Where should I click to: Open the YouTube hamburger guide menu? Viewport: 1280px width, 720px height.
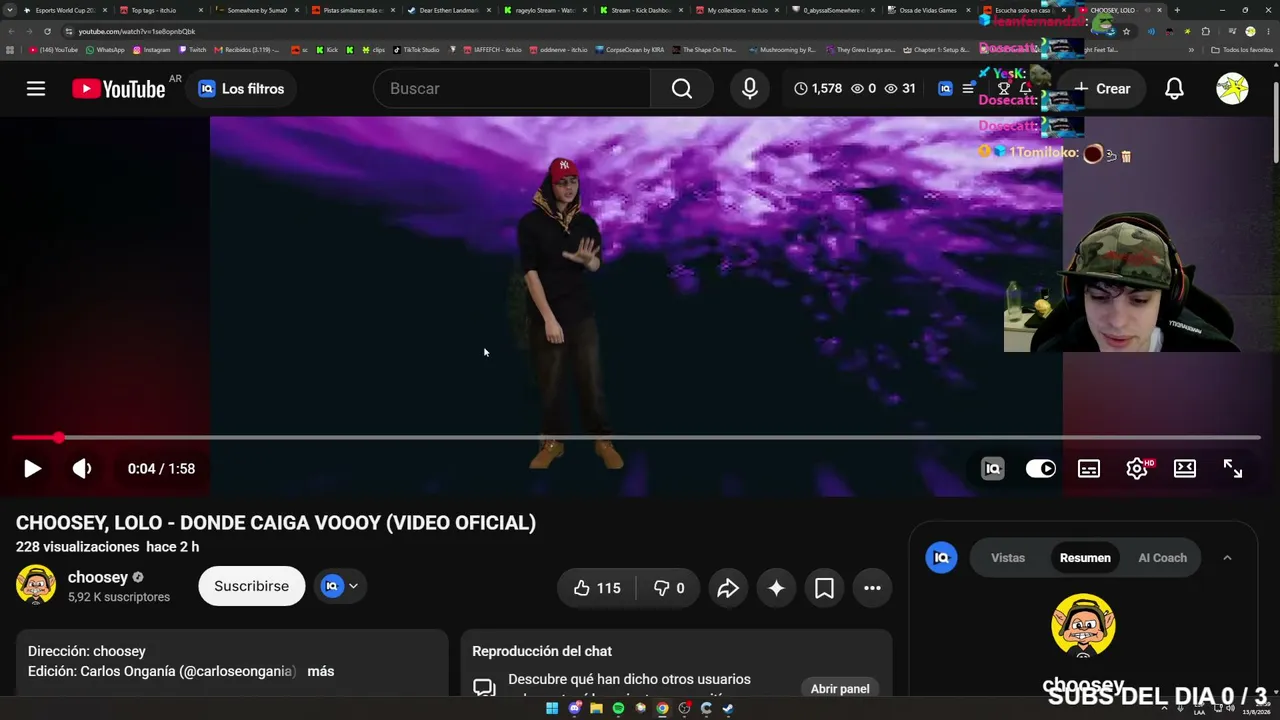(x=36, y=89)
